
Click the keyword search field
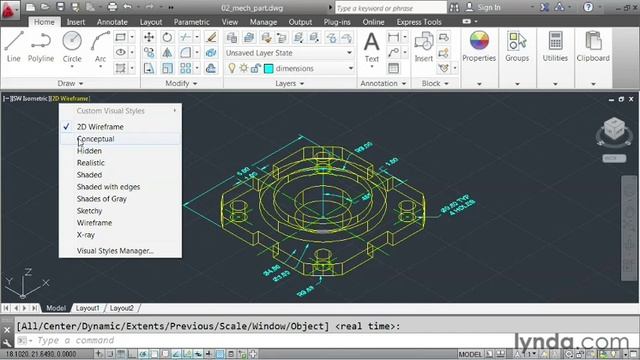pyautogui.click(x=390, y=8)
